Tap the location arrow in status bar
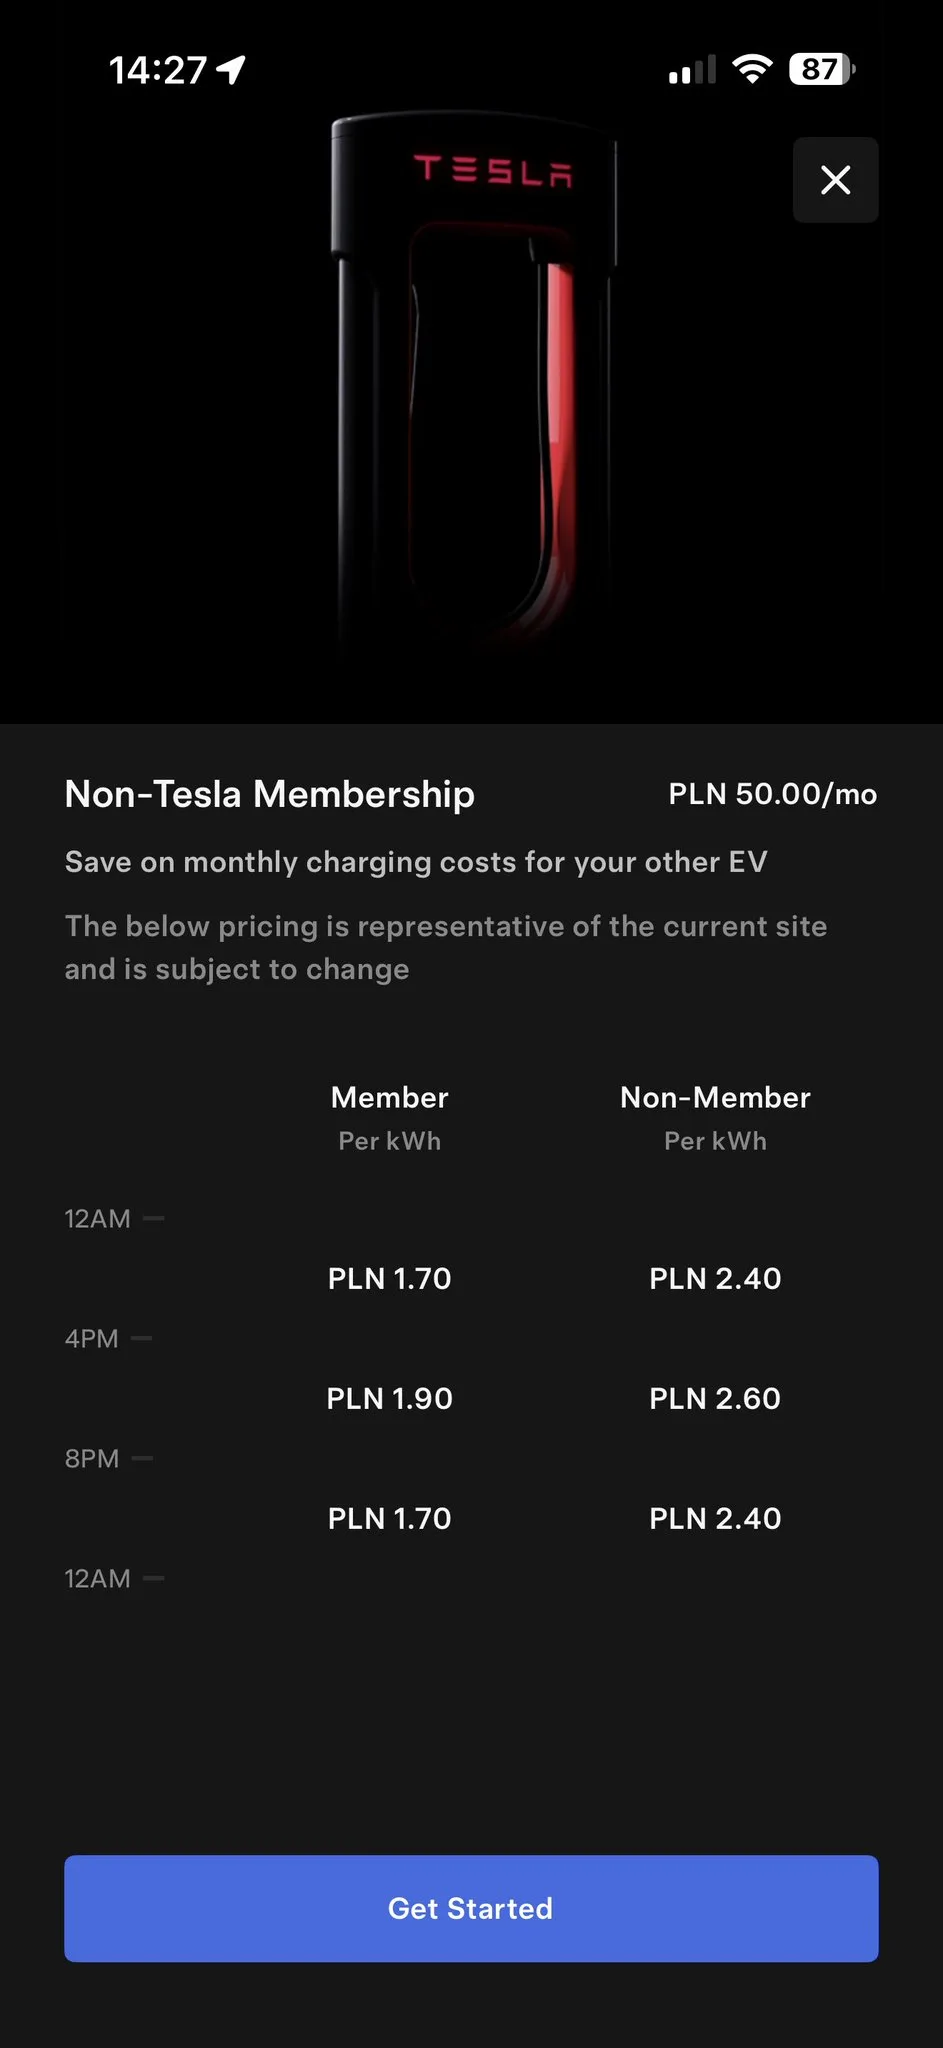Image resolution: width=943 pixels, height=2048 pixels. (x=232, y=70)
